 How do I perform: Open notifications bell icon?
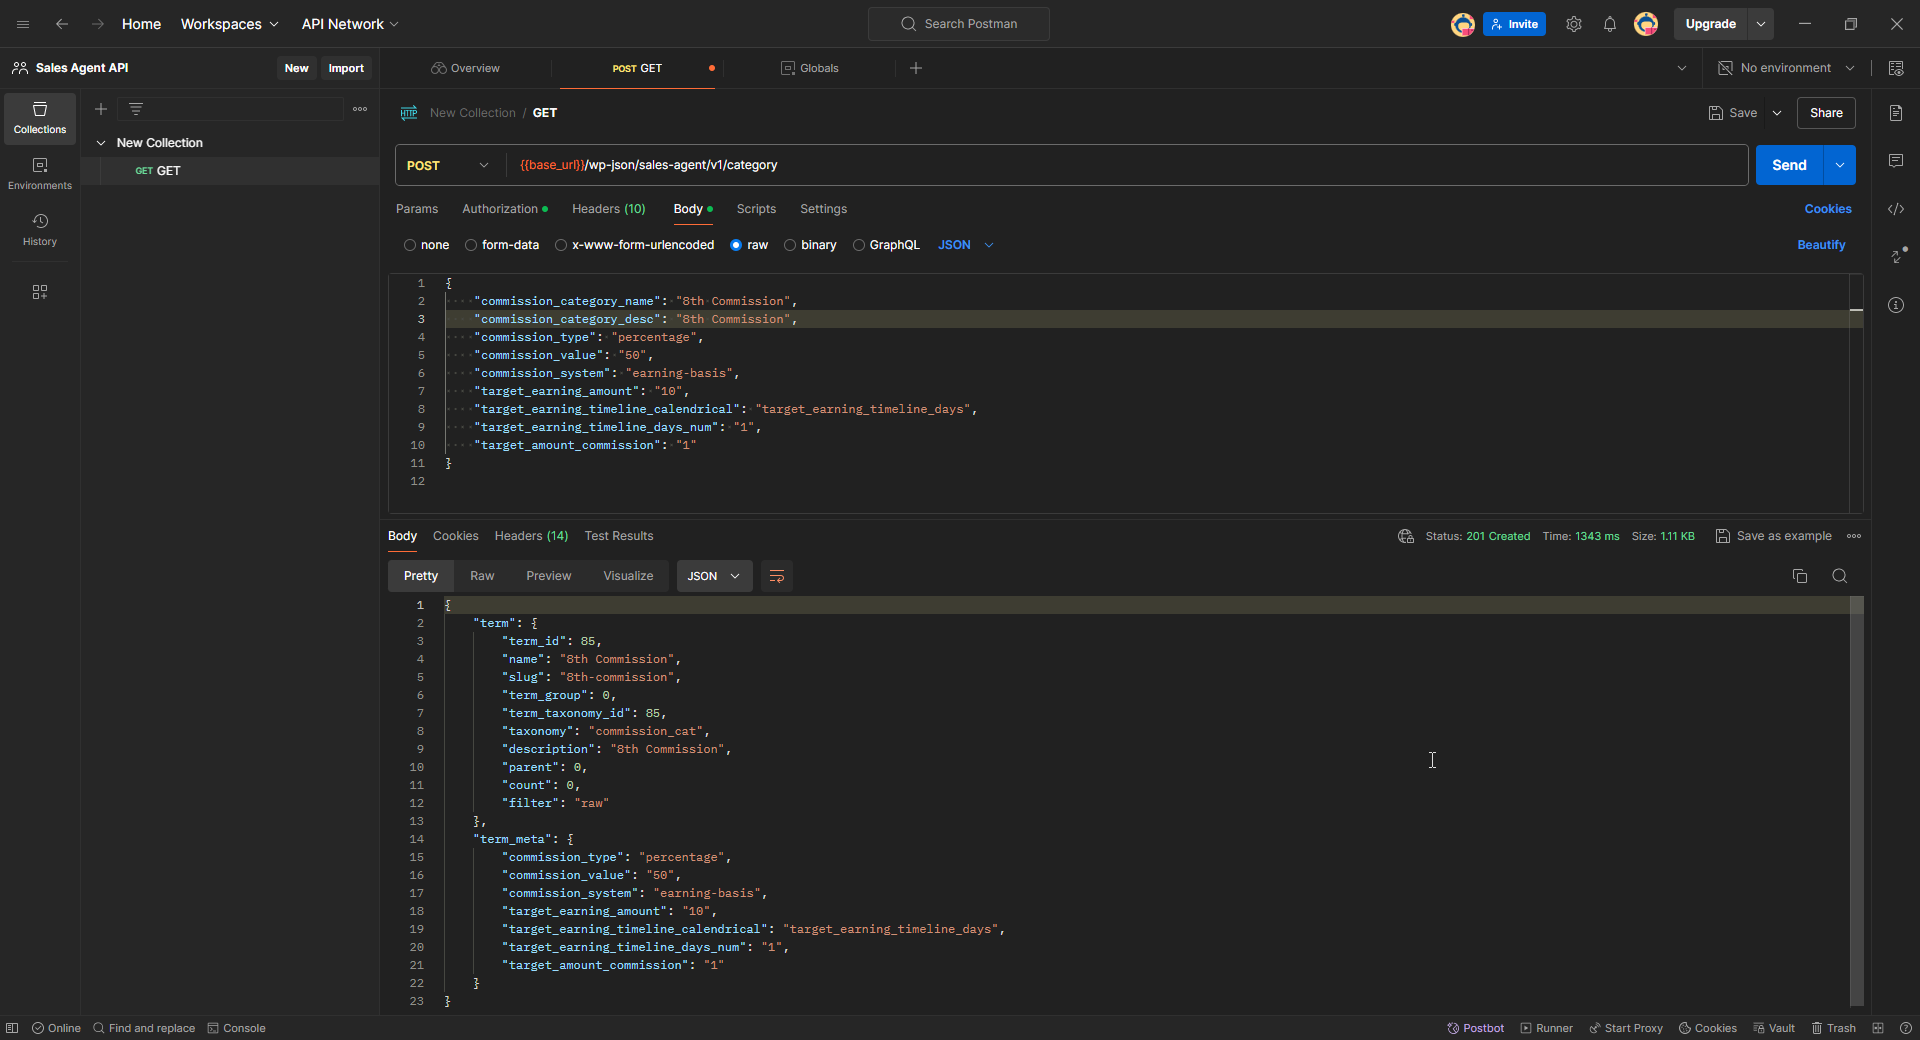coord(1610,24)
